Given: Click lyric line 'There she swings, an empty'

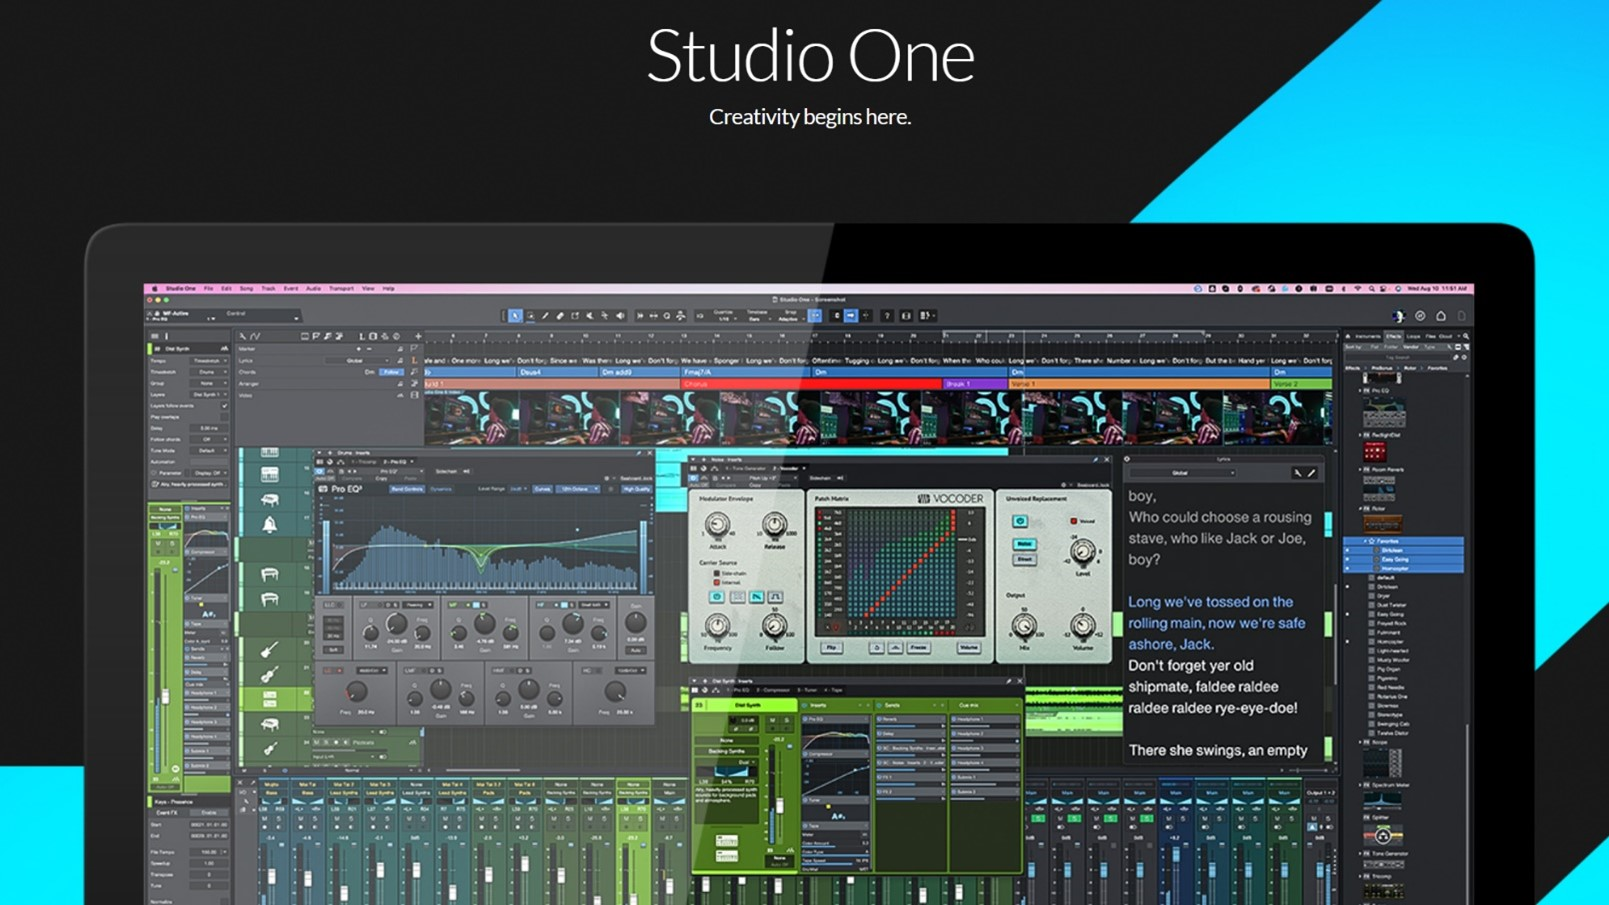Looking at the screenshot, I should [x=1218, y=750].
